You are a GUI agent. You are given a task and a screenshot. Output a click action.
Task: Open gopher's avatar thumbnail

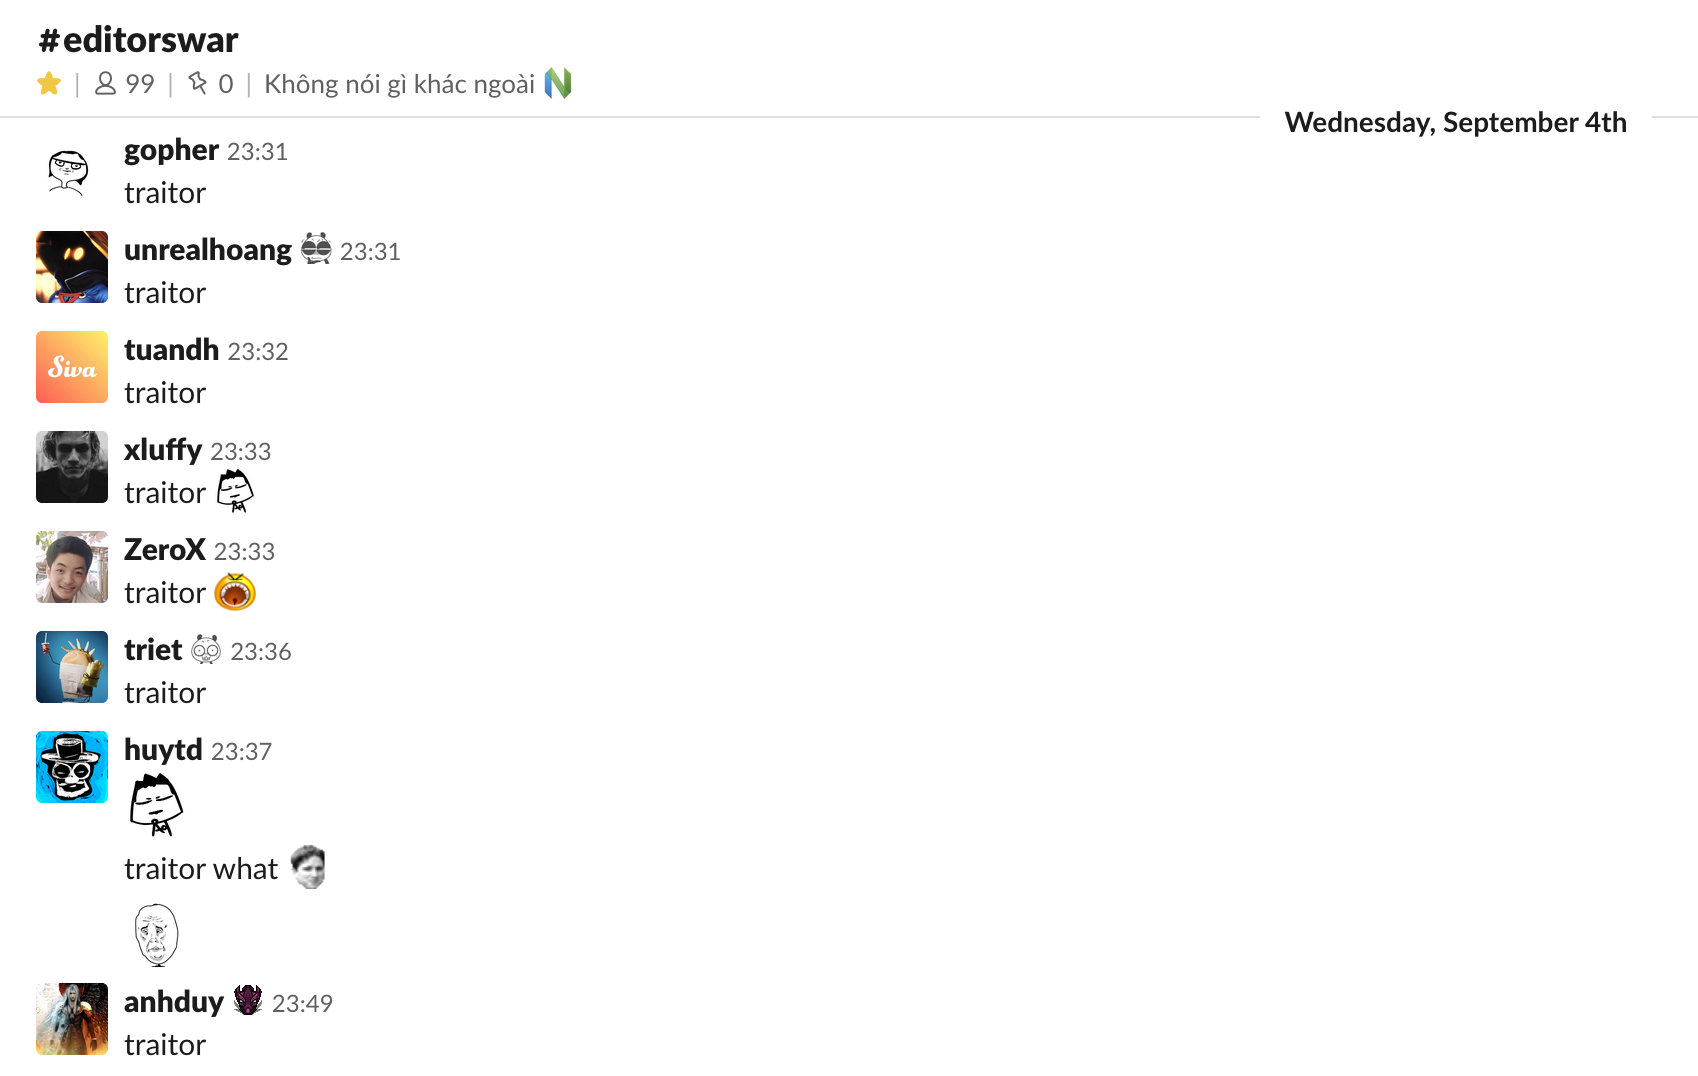pos(68,171)
